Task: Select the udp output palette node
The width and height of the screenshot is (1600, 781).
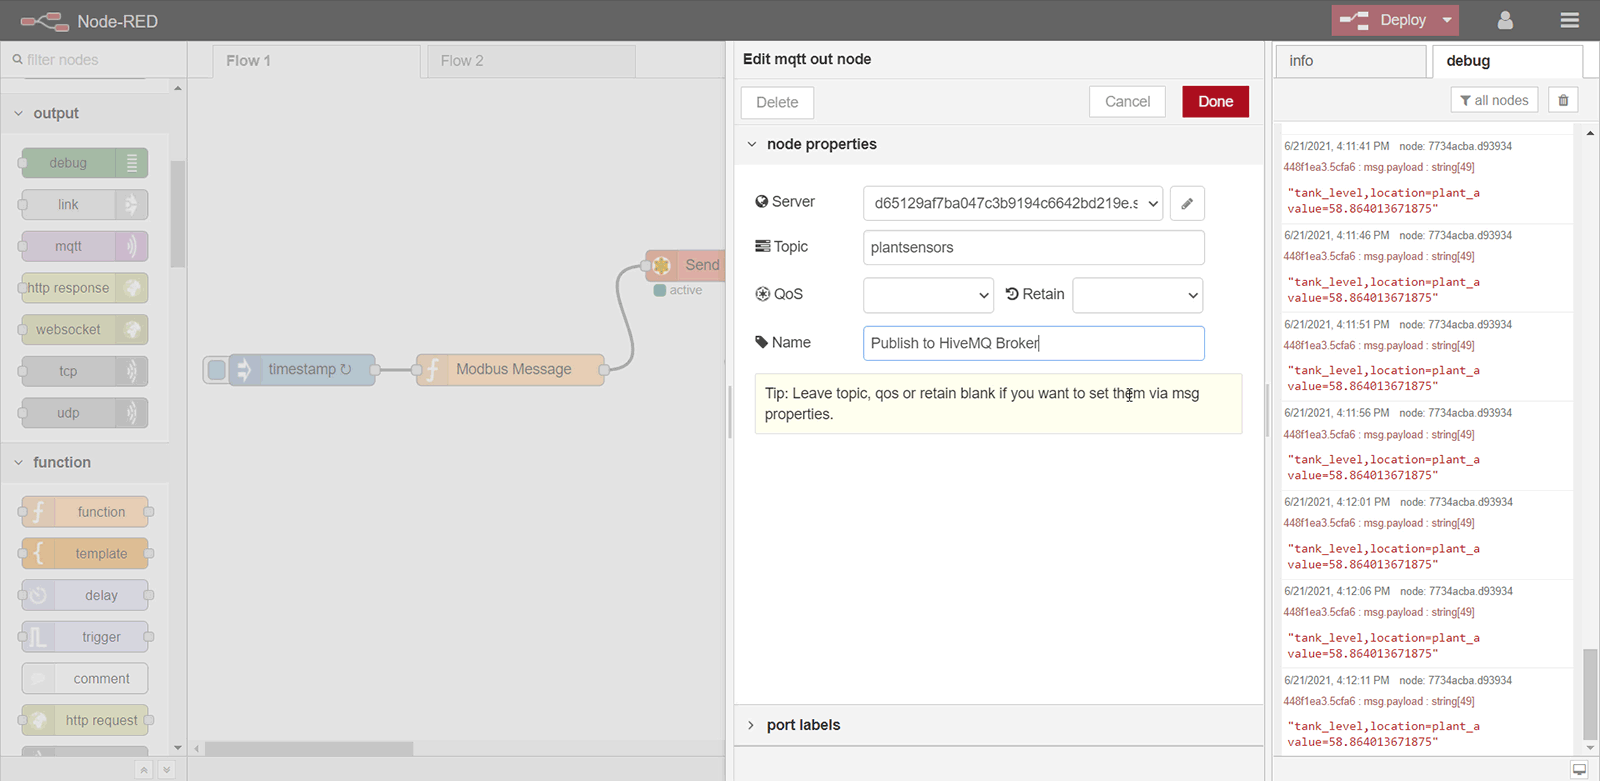Action: click(x=84, y=413)
